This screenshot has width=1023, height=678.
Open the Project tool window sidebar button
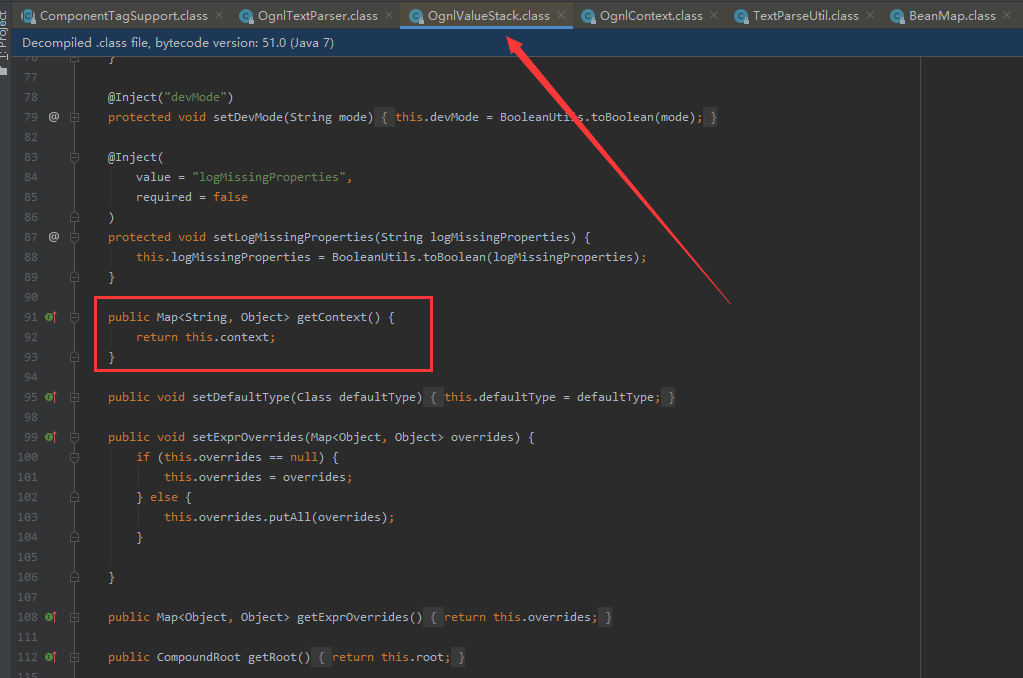coord(5,37)
